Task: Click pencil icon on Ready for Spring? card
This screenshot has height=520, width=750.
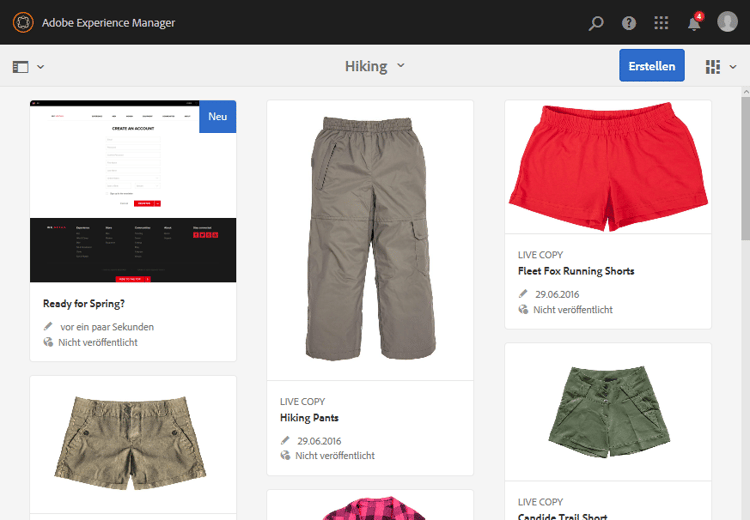Action: [48, 326]
